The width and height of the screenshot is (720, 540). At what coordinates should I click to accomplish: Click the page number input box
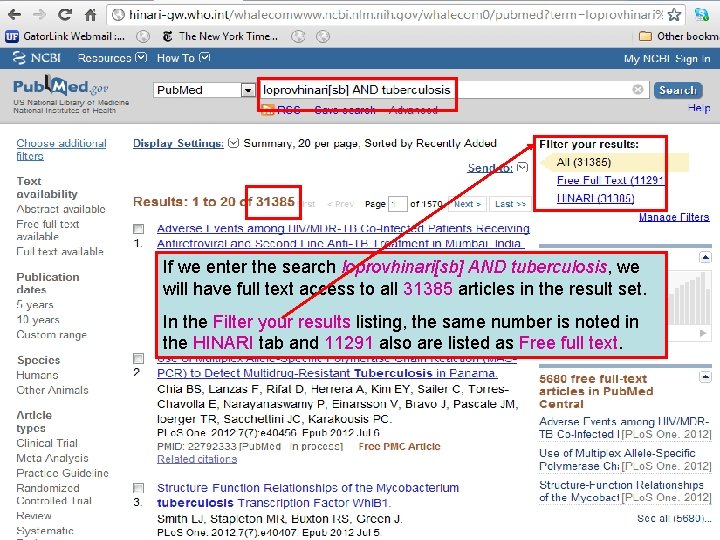coord(398,204)
